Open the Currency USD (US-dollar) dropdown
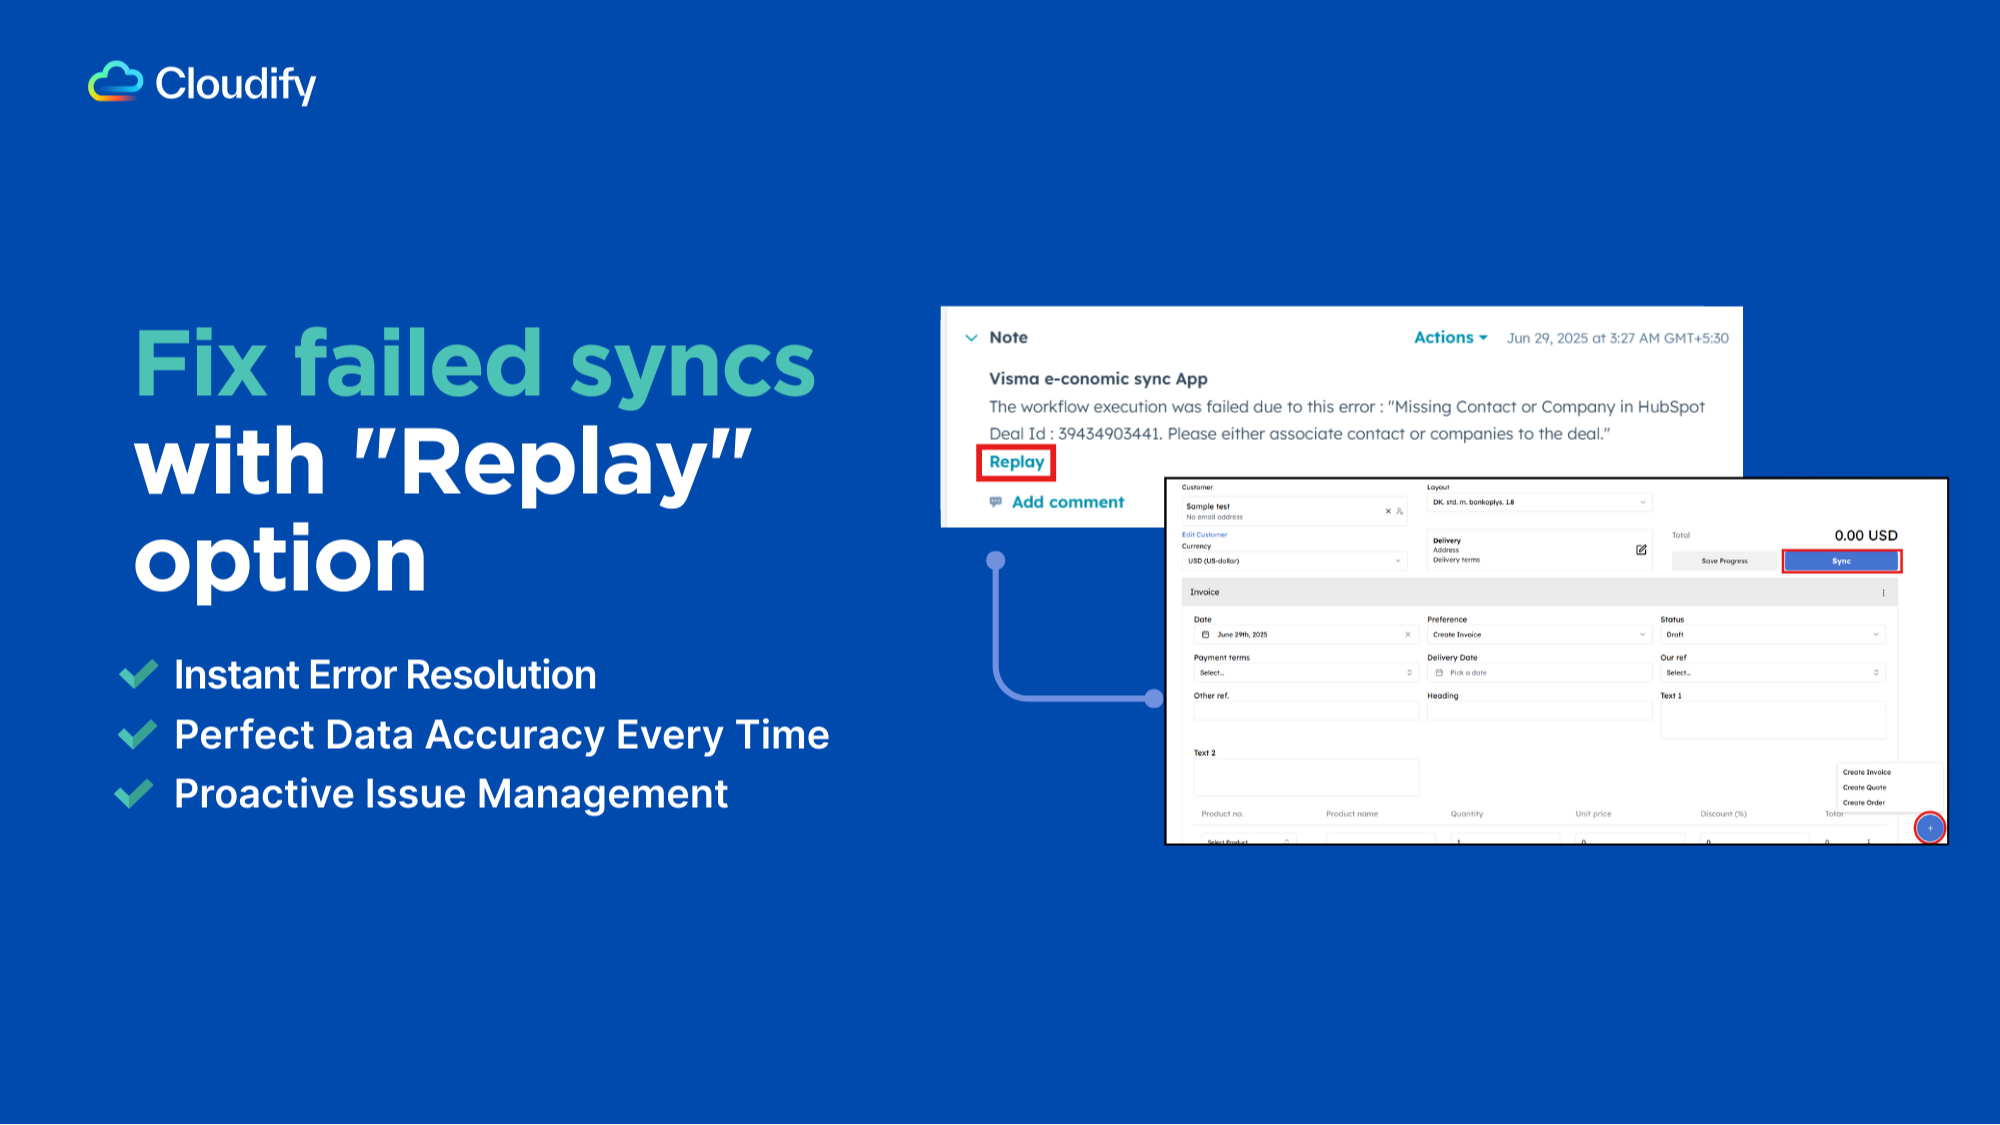The height and width of the screenshot is (1125, 2000). point(1294,561)
